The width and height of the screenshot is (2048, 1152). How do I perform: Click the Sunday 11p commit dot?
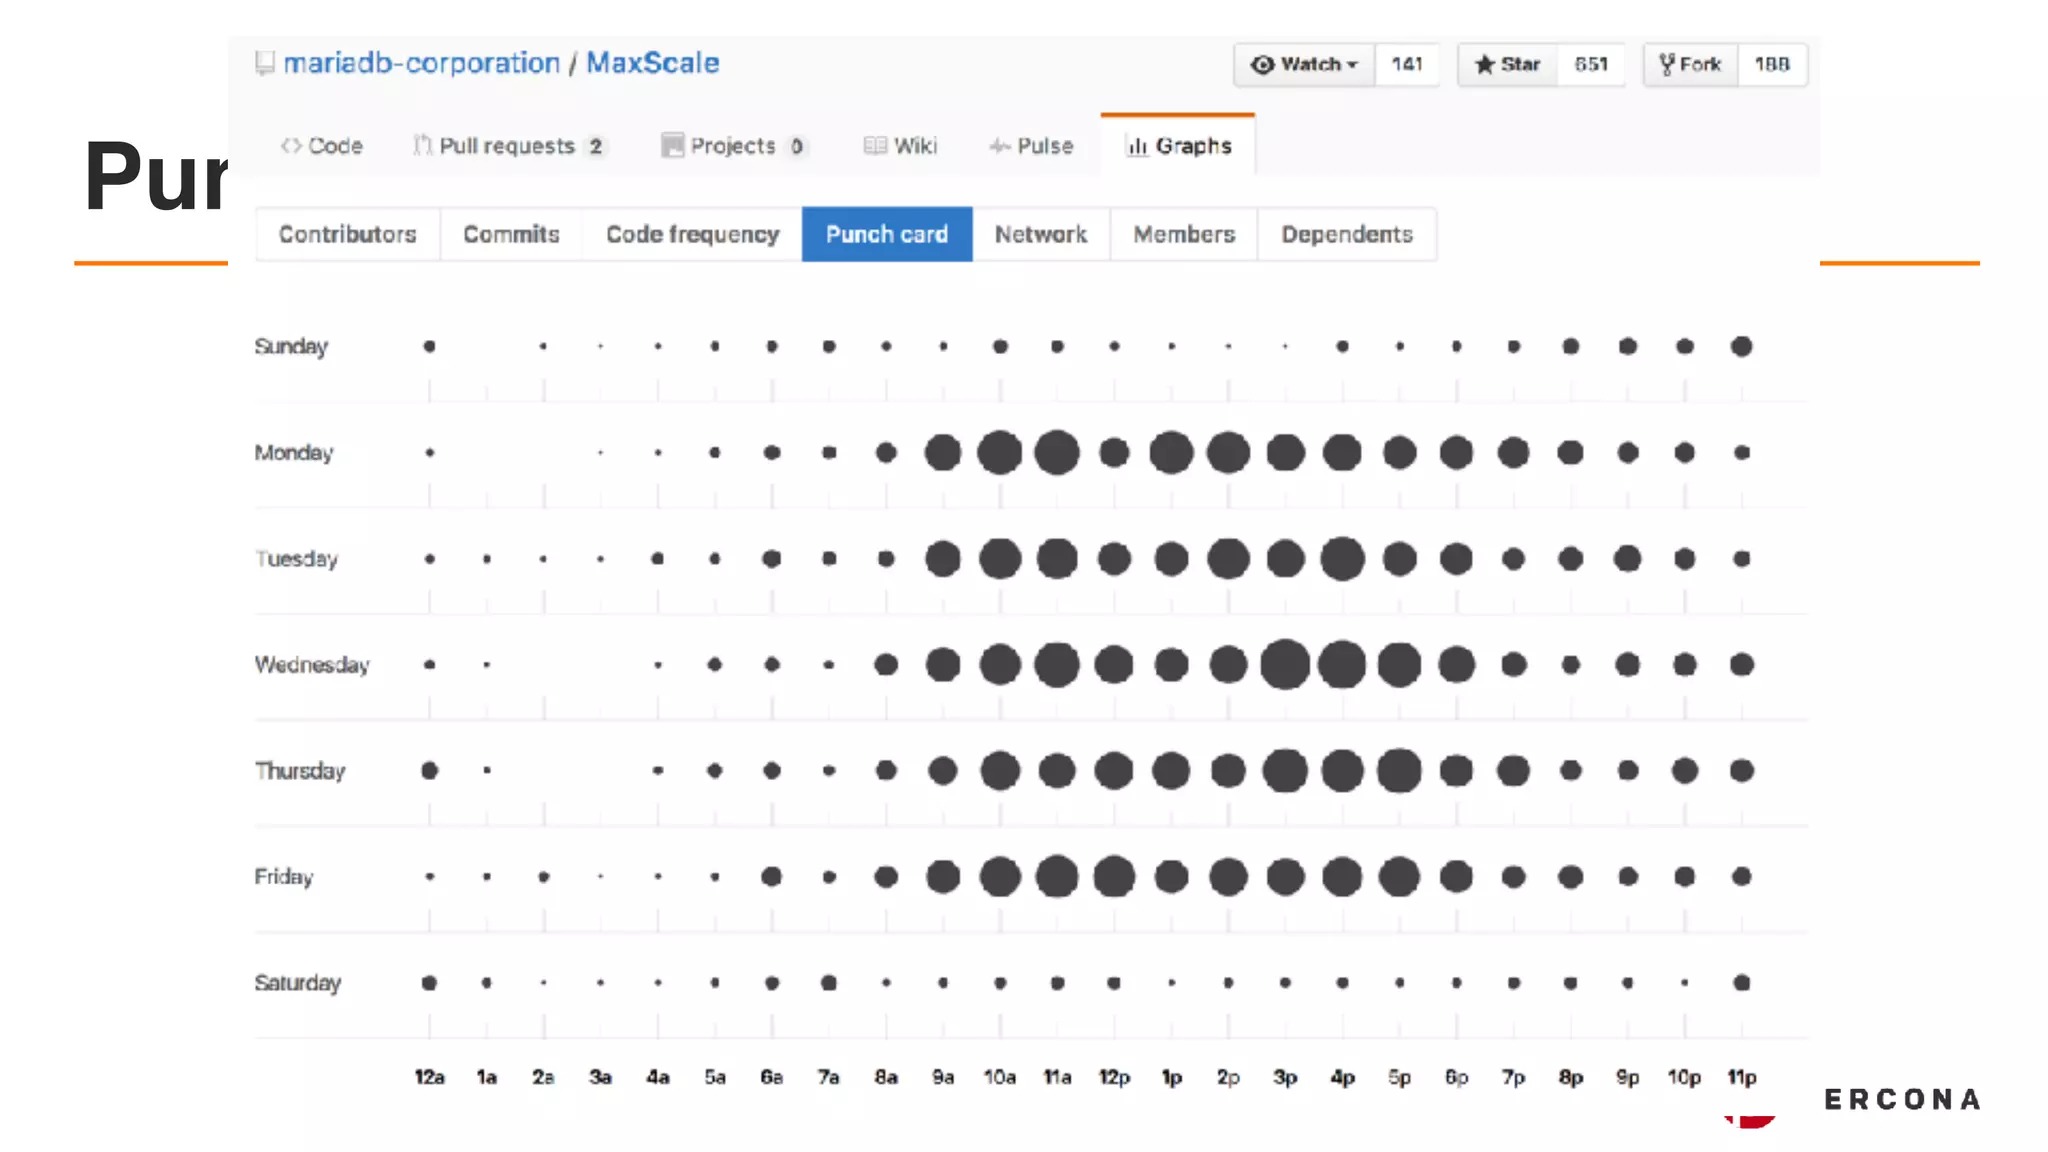click(1742, 347)
